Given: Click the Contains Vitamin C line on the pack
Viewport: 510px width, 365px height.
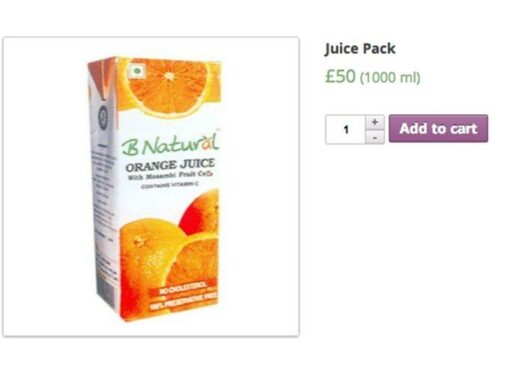Looking at the screenshot, I should tap(167, 185).
